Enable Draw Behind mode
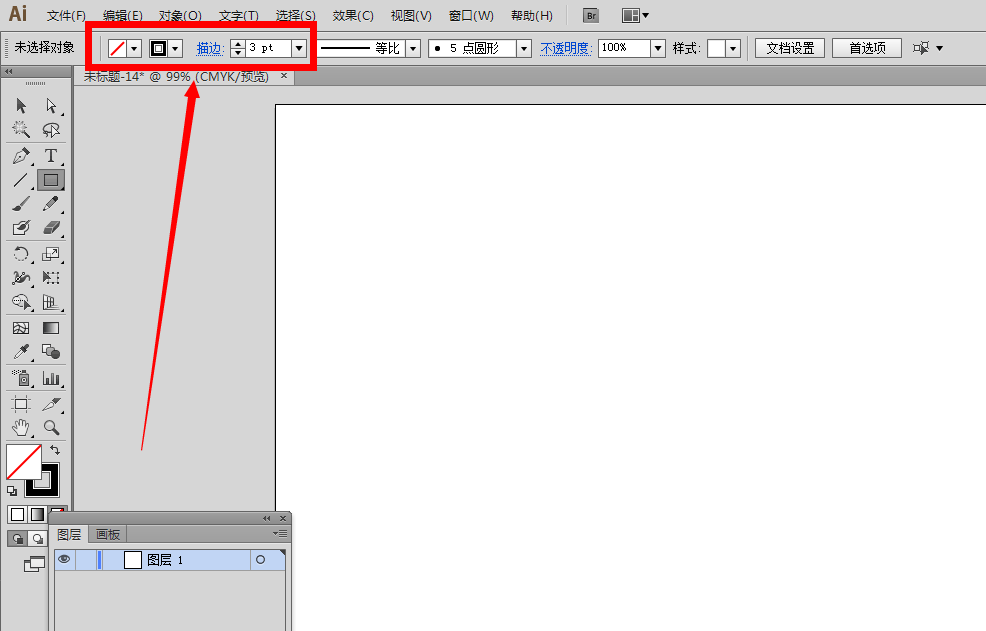The width and height of the screenshot is (986, 631). 38,539
